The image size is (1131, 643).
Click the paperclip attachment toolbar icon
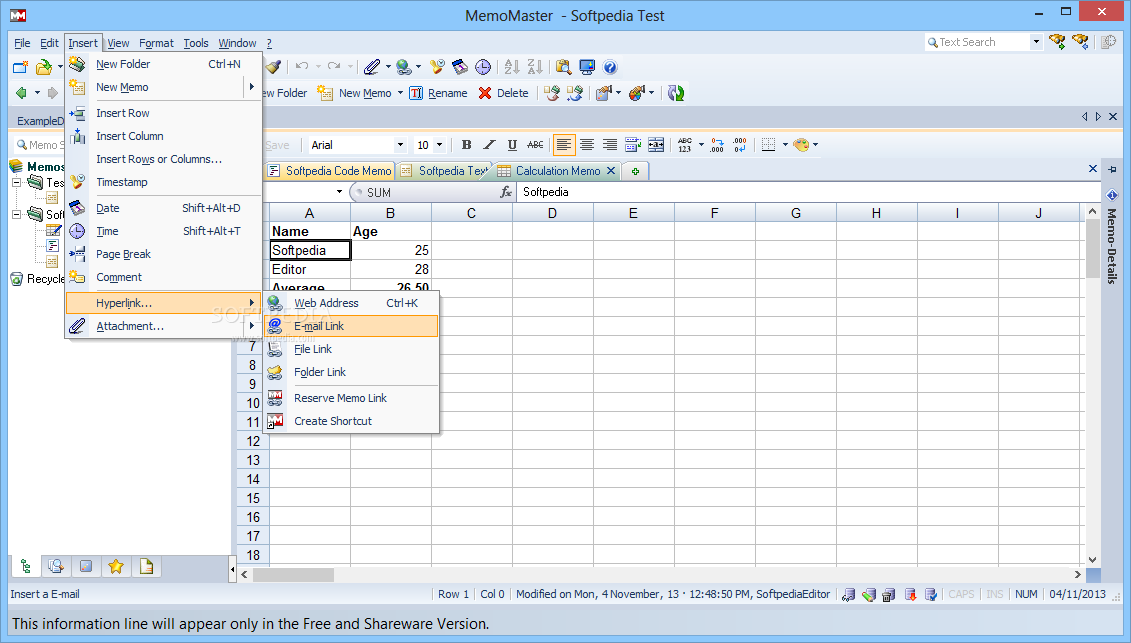[x=371, y=67]
